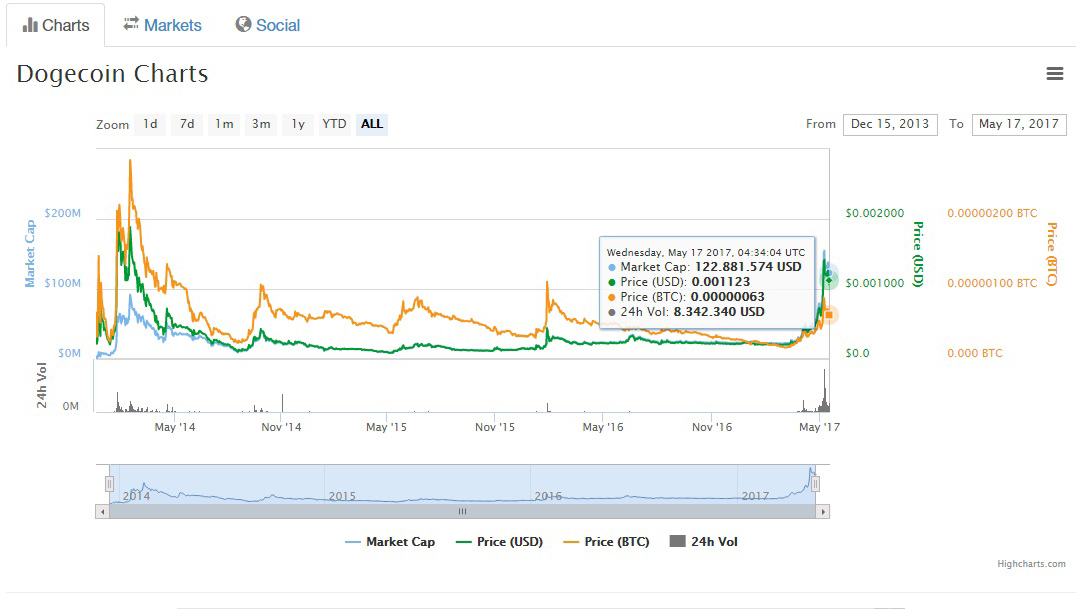Click the From date field Dec 15, 2013
This screenshot has width=1081, height=609.
tap(890, 124)
